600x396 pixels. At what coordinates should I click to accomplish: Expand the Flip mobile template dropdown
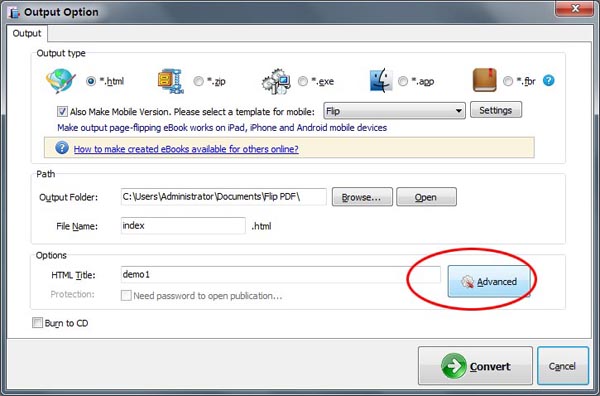point(395,111)
